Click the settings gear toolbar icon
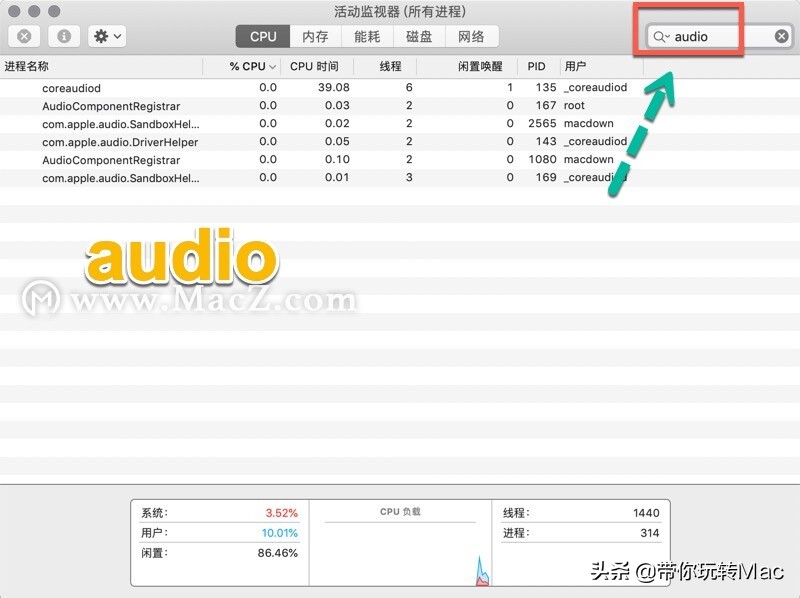 (x=100, y=37)
